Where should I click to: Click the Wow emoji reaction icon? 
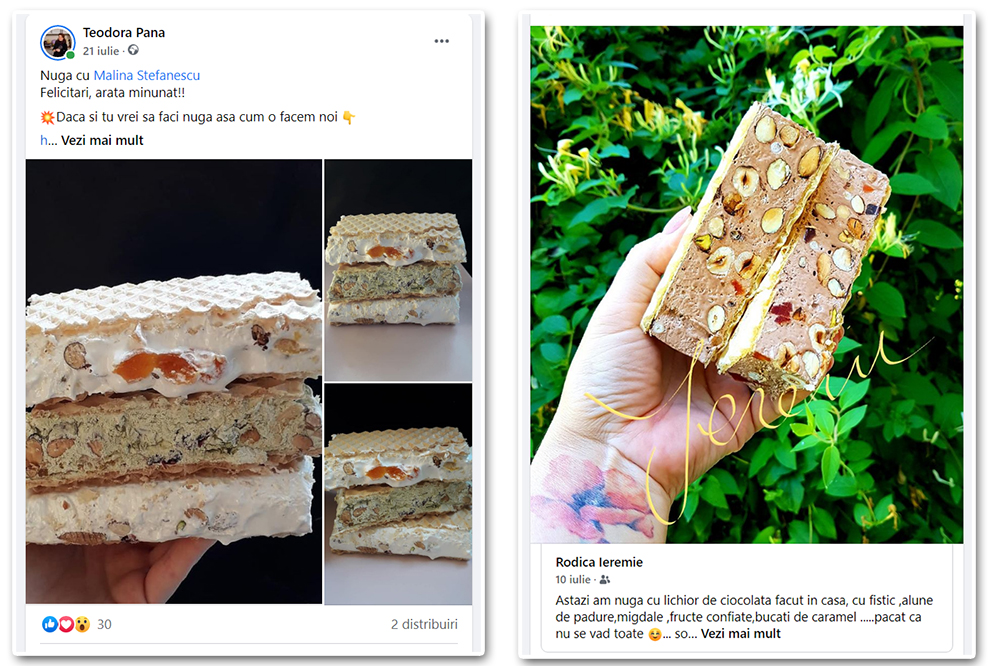point(82,624)
